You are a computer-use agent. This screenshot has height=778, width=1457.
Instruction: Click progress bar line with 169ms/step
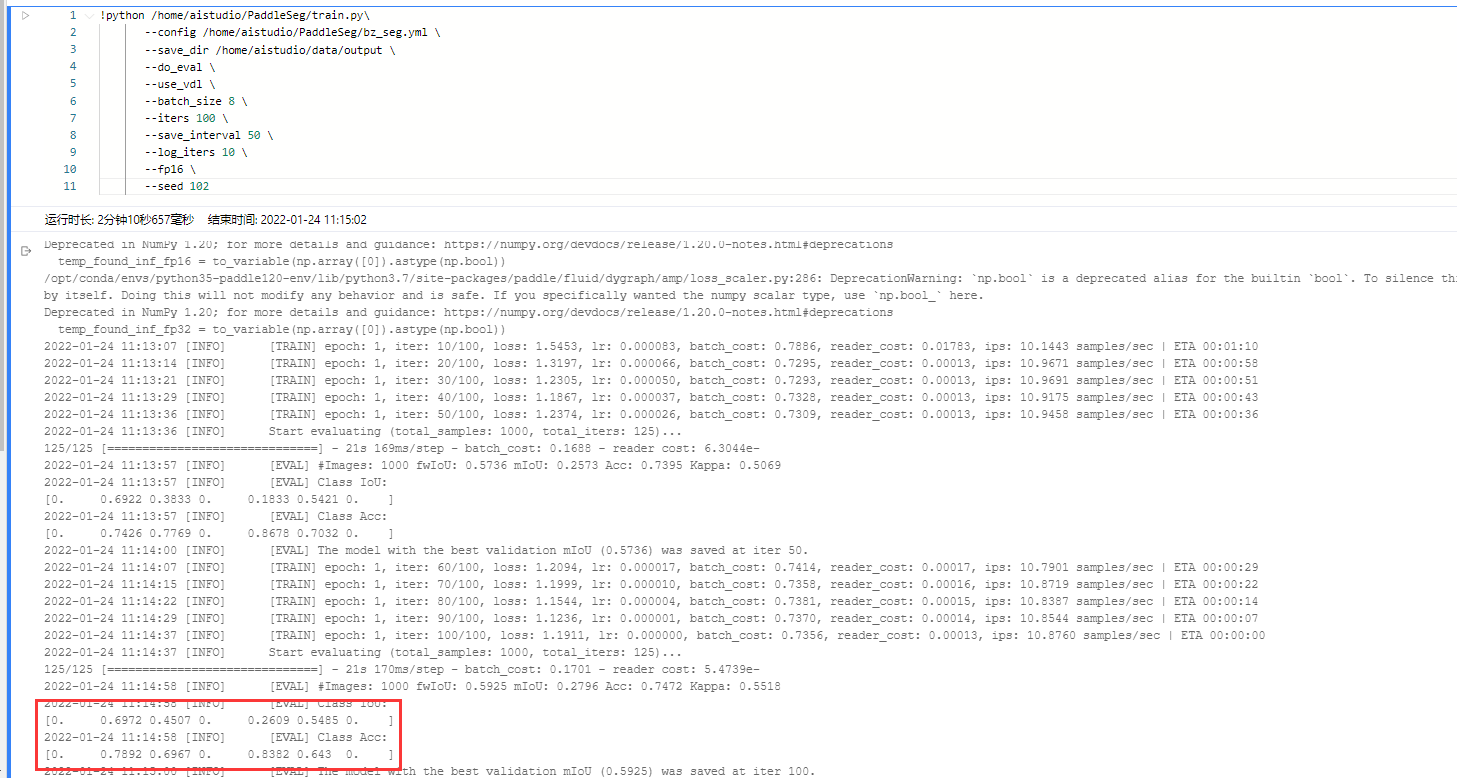[402, 448]
